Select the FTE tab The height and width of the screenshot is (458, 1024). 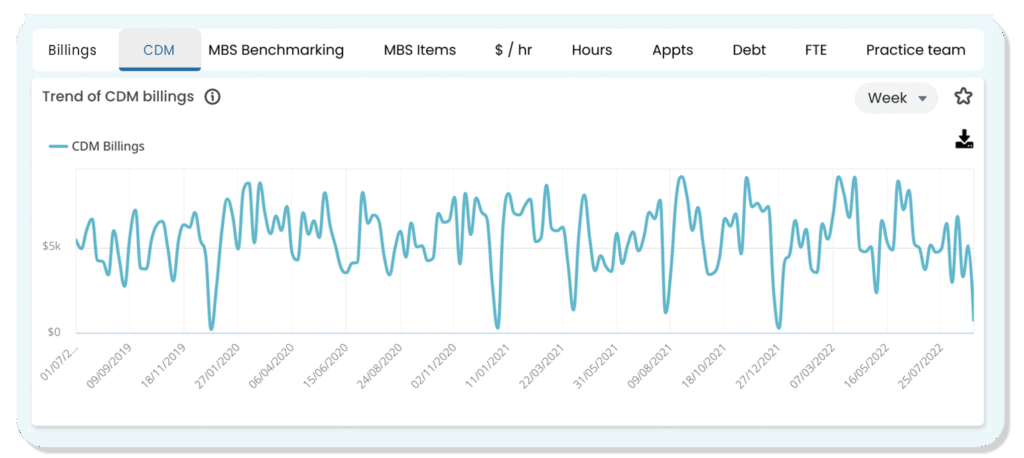(x=816, y=50)
